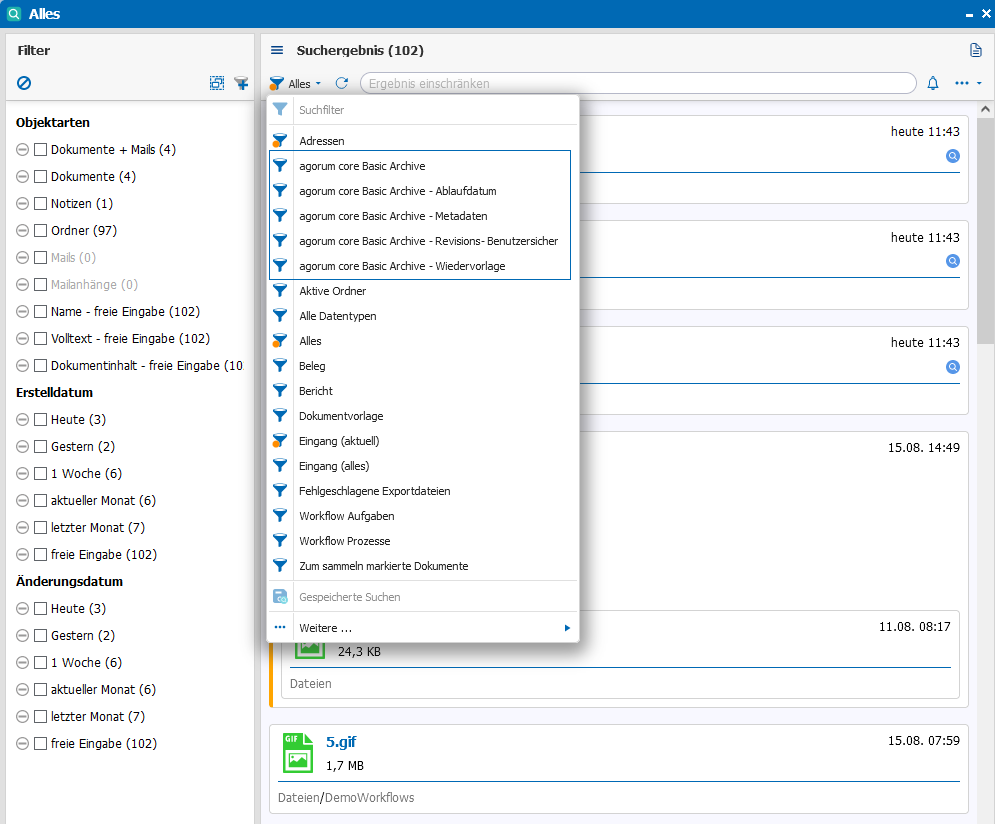Click the reset all filters icon

pyautogui.click(x=24, y=83)
